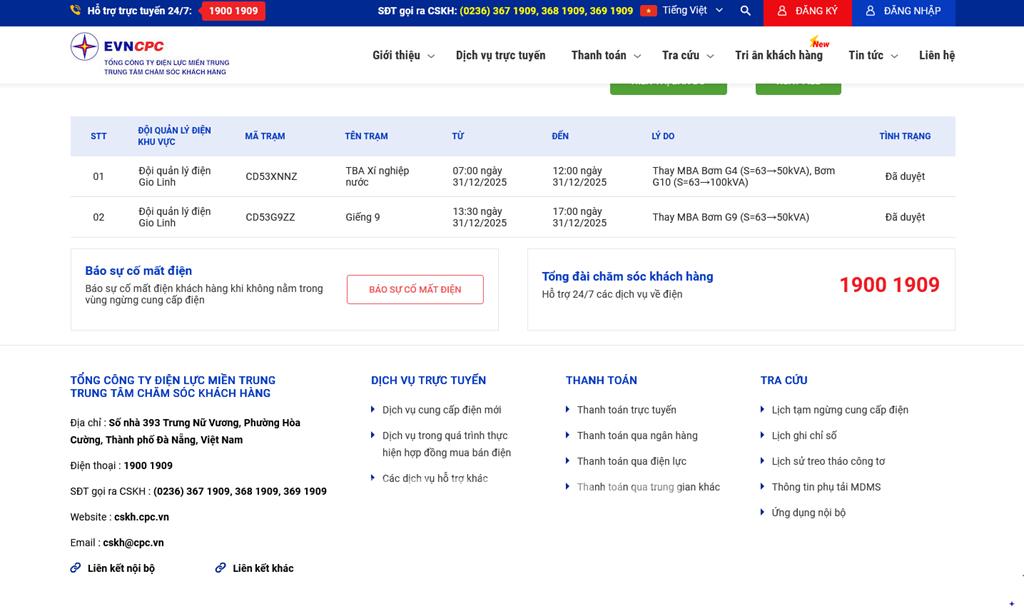Click the red 1900 1909 hotline badge
This screenshot has height=614, width=1024.
click(x=233, y=11)
